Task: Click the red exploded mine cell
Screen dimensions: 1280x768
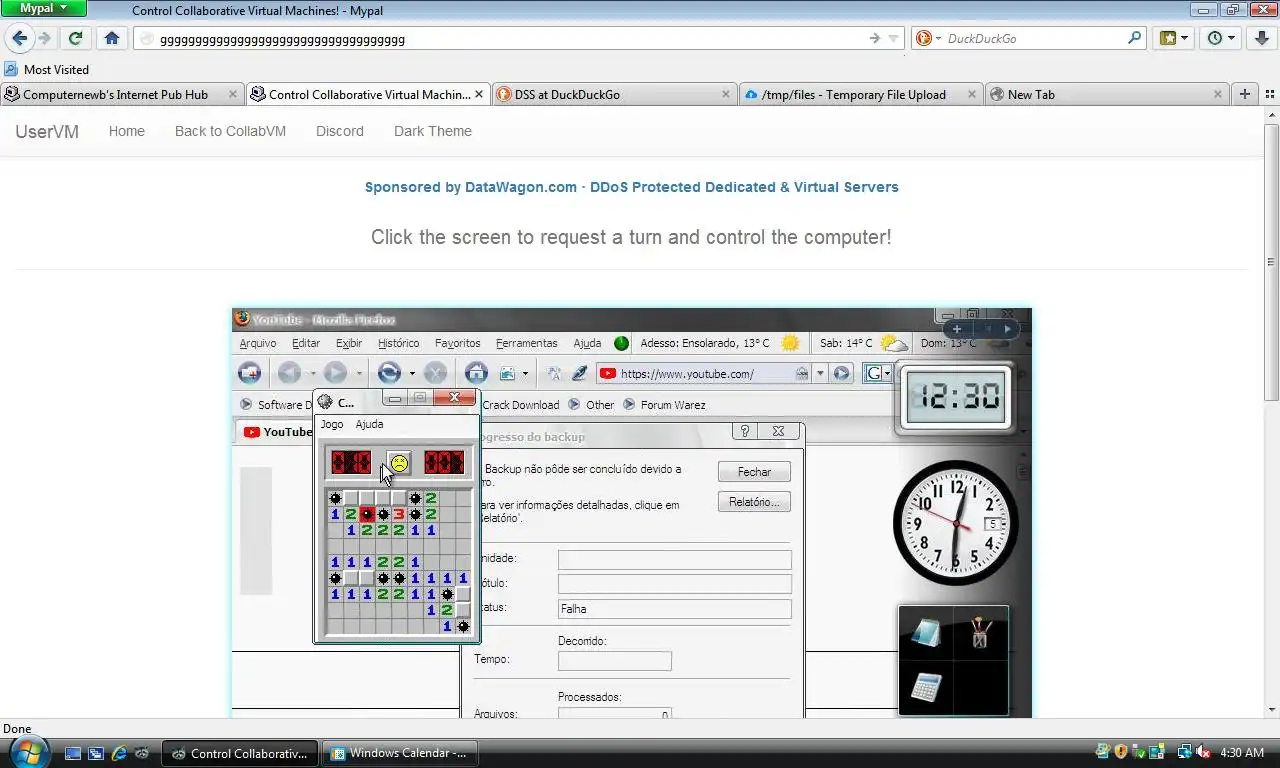Action: pos(367,514)
